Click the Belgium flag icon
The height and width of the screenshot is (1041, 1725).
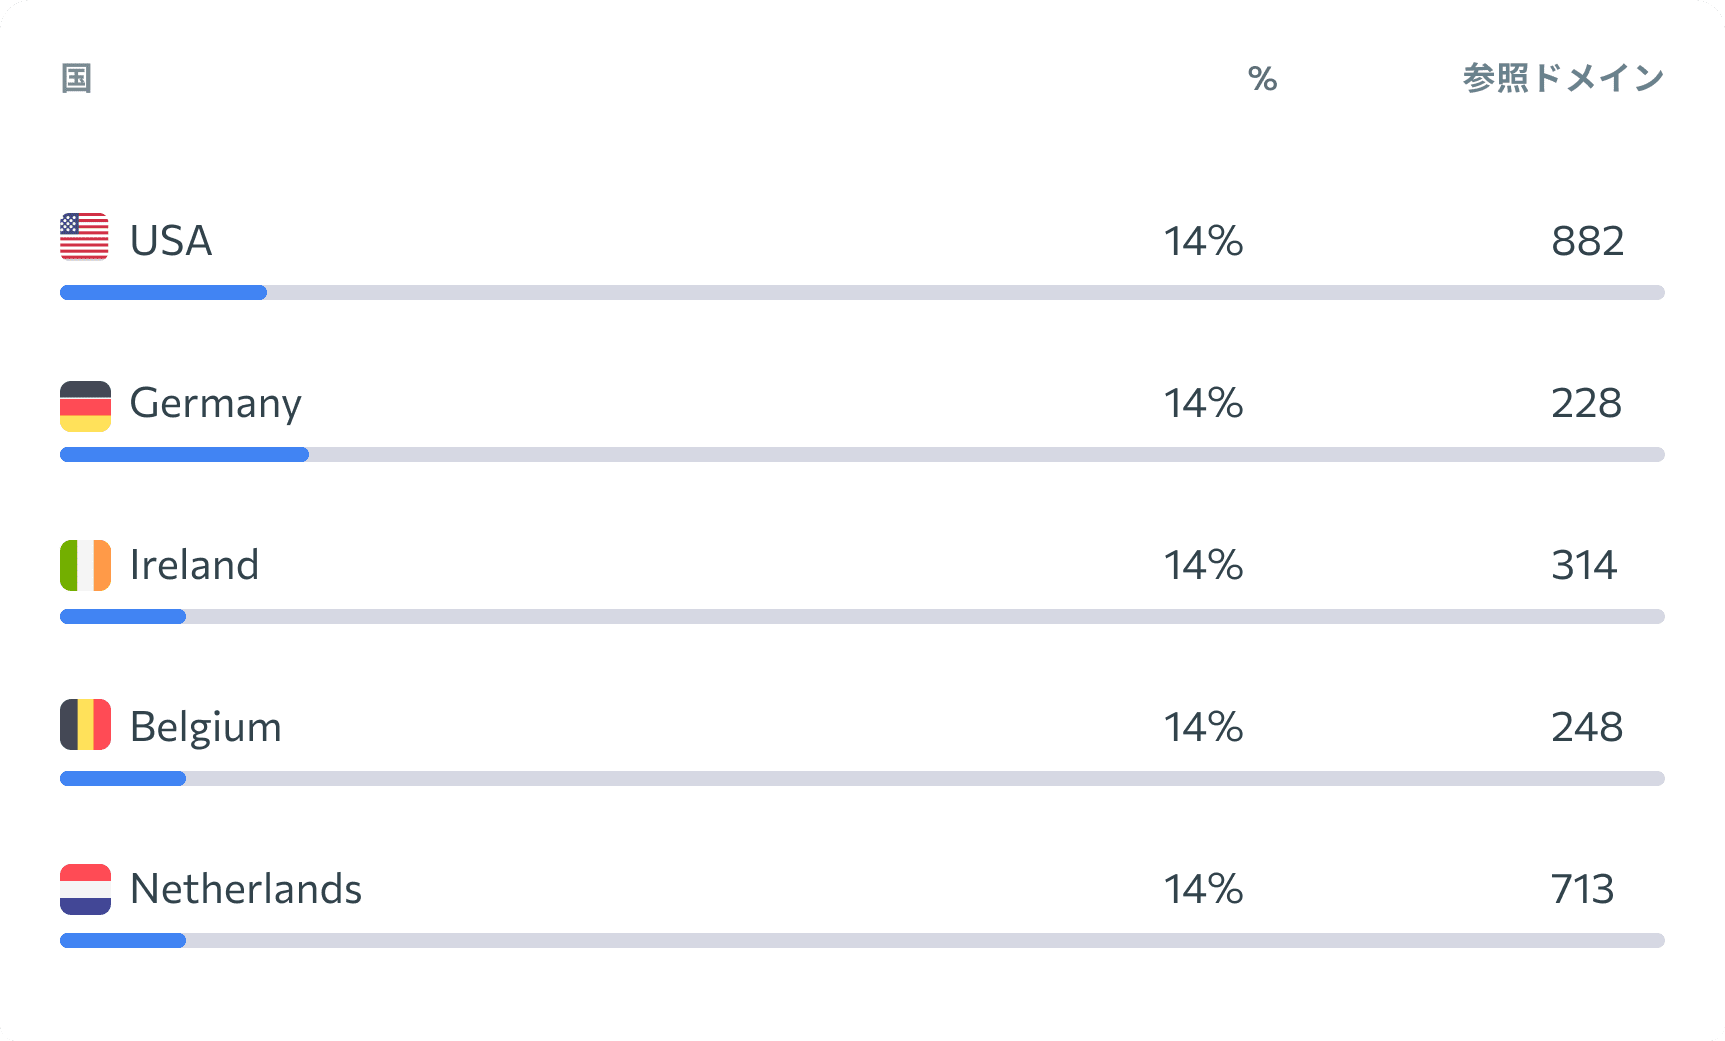(x=85, y=725)
